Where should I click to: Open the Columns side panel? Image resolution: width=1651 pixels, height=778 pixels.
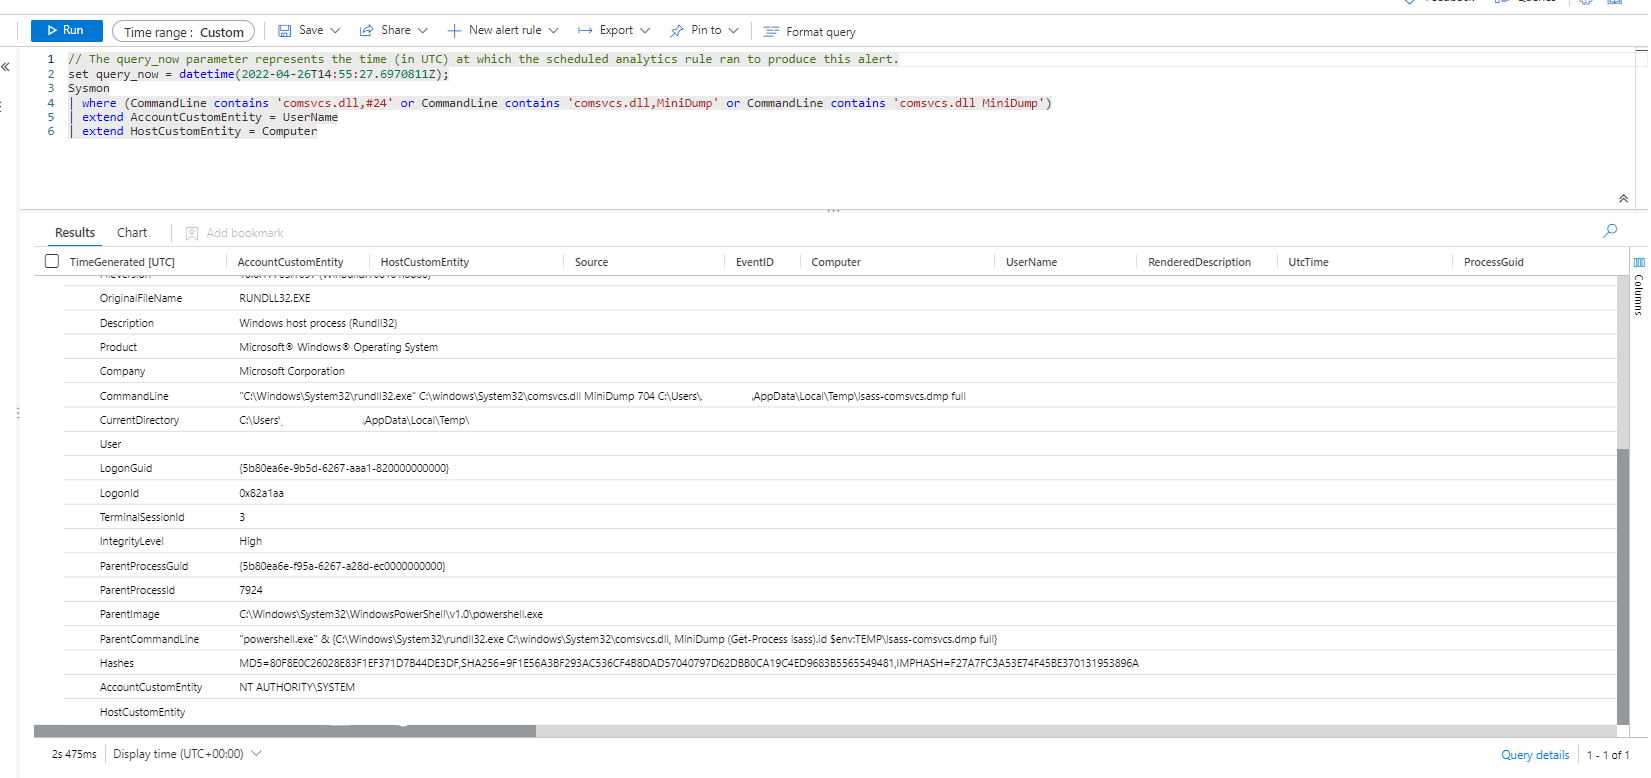(1639, 285)
